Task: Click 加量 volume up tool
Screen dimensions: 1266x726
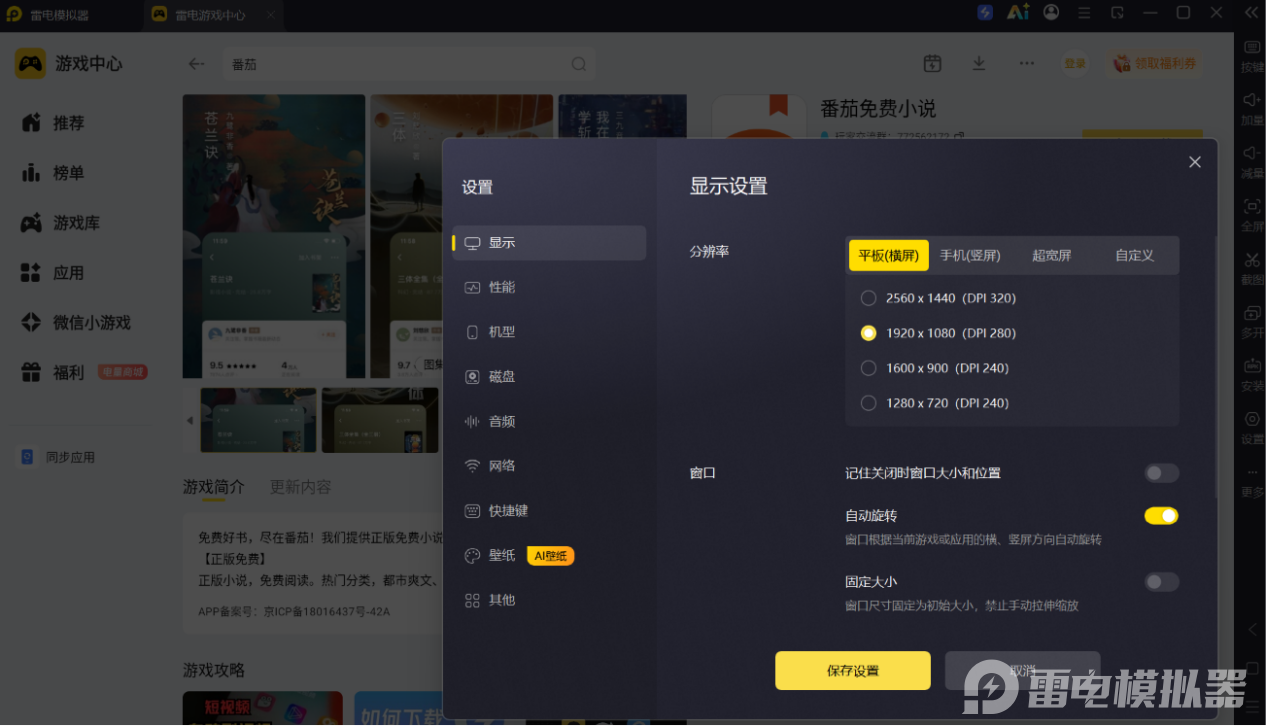Action: [1252, 108]
